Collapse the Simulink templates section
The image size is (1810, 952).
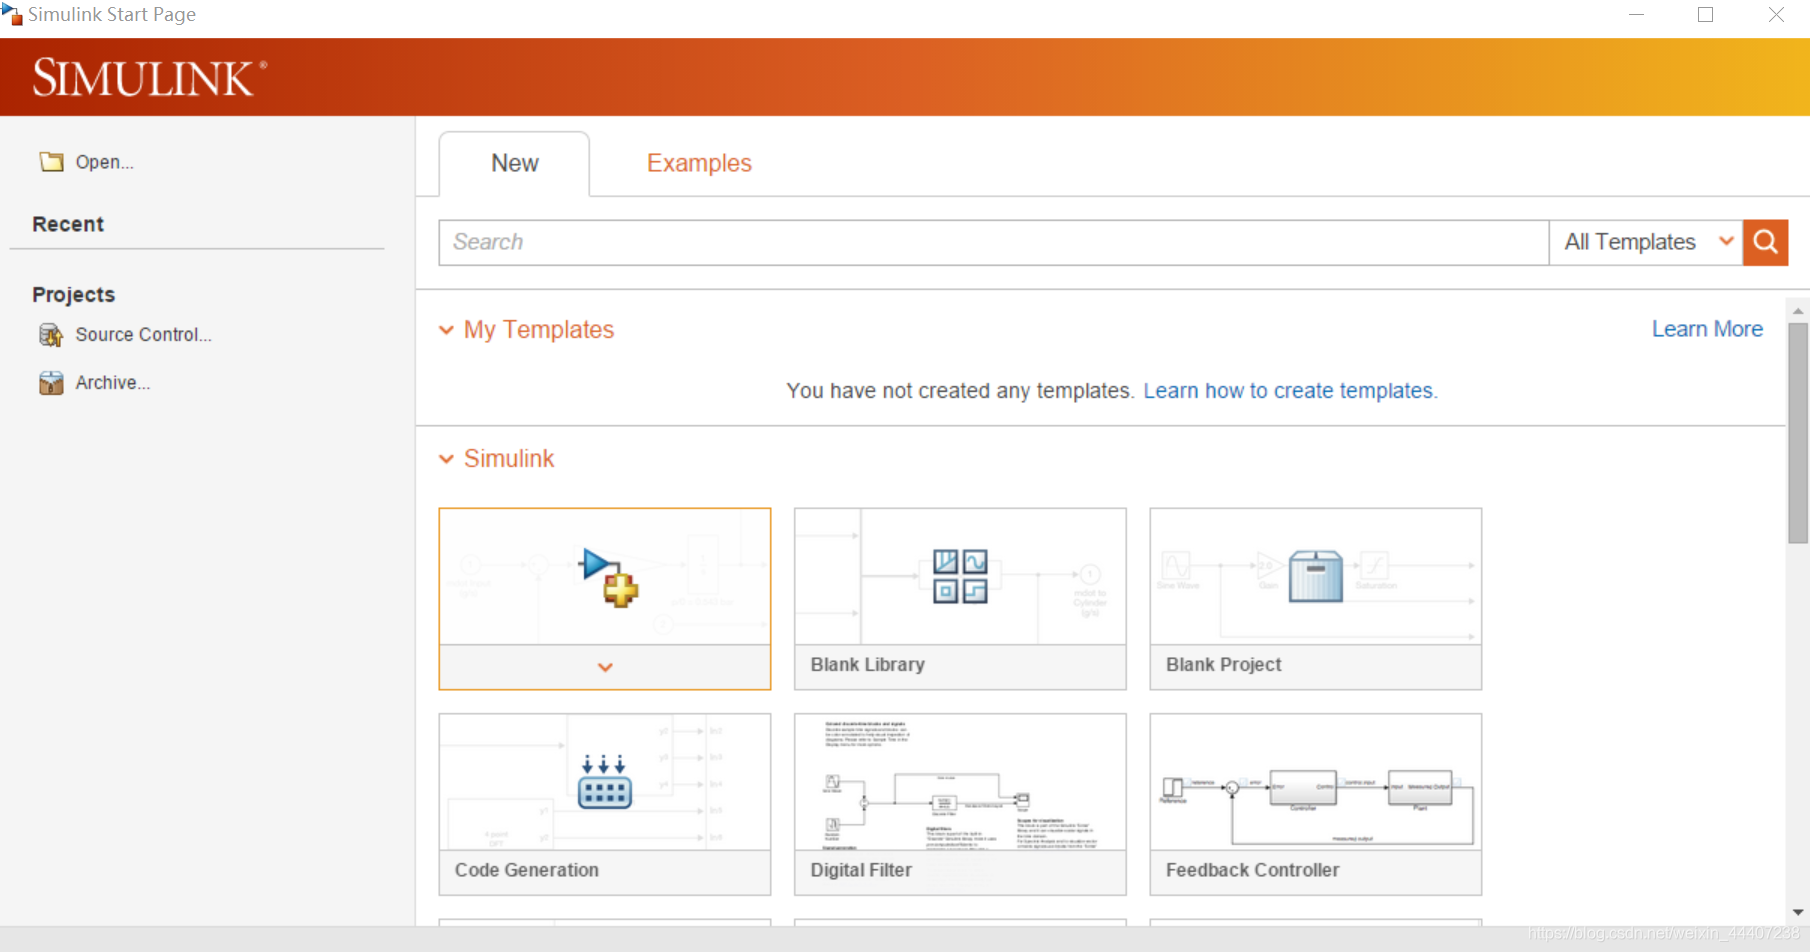tap(446, 459)
